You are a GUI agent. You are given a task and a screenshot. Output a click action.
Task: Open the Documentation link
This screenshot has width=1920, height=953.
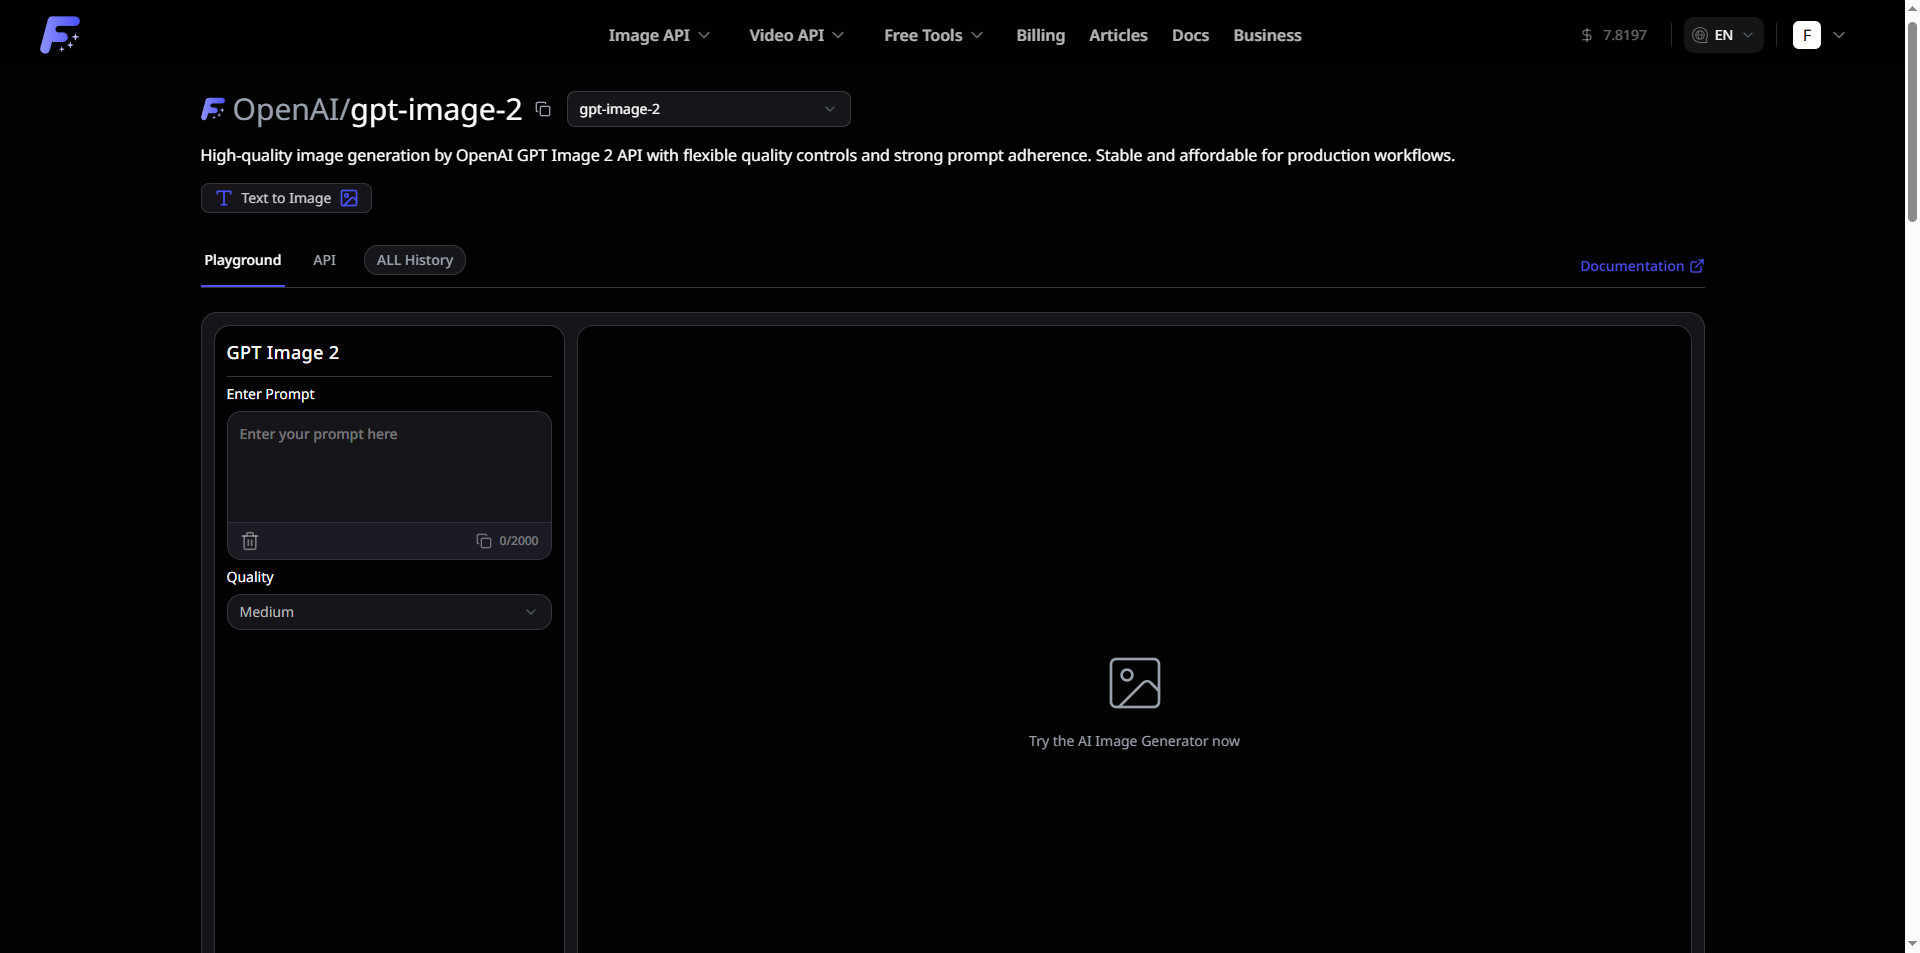click(1641, 266)
